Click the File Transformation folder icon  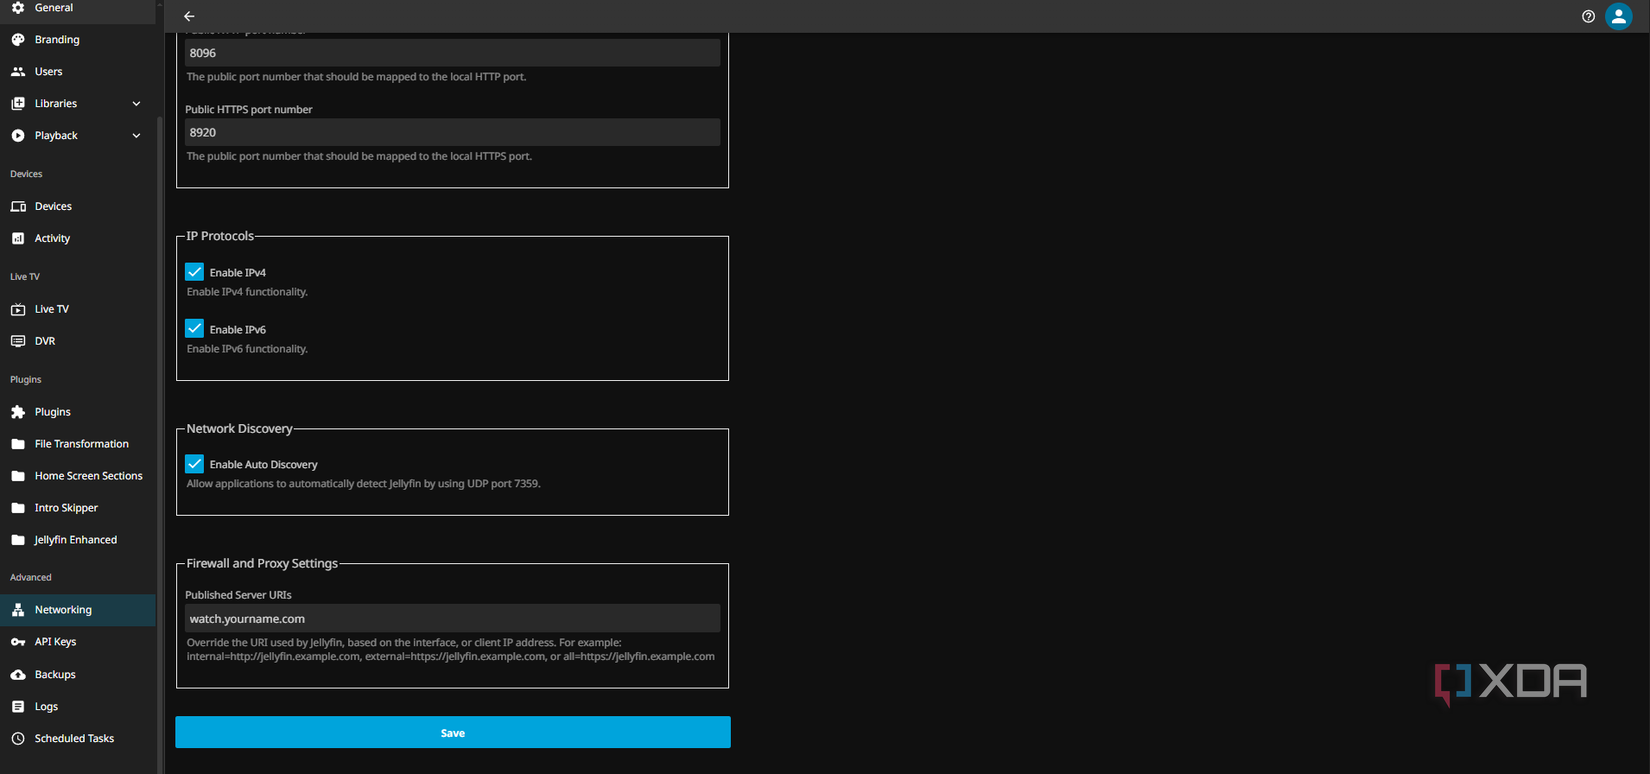pos(18,443)
